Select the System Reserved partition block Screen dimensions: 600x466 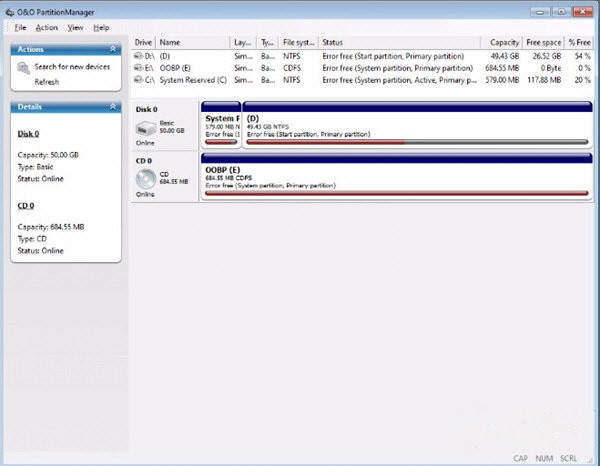tap(221, 124)
